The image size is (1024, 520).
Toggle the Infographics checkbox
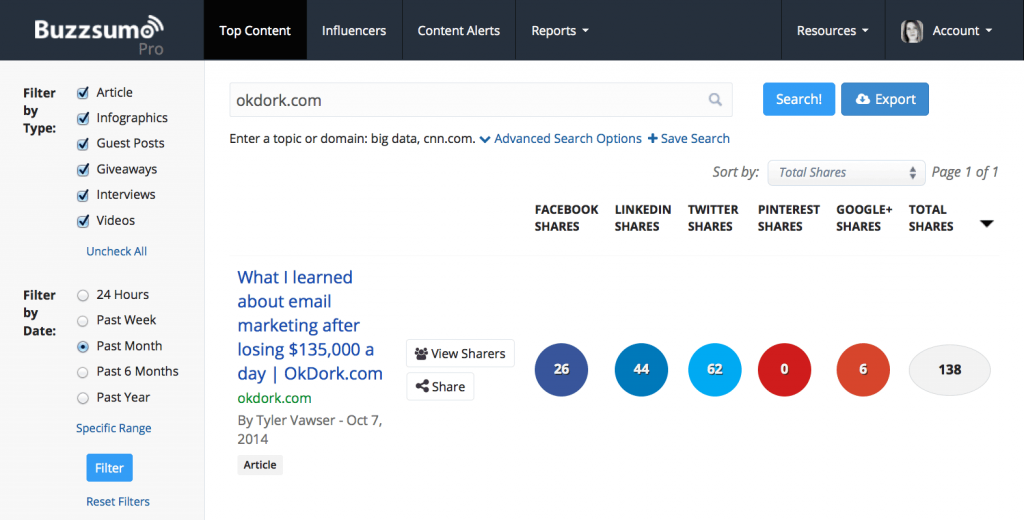[x=83, y=118]
